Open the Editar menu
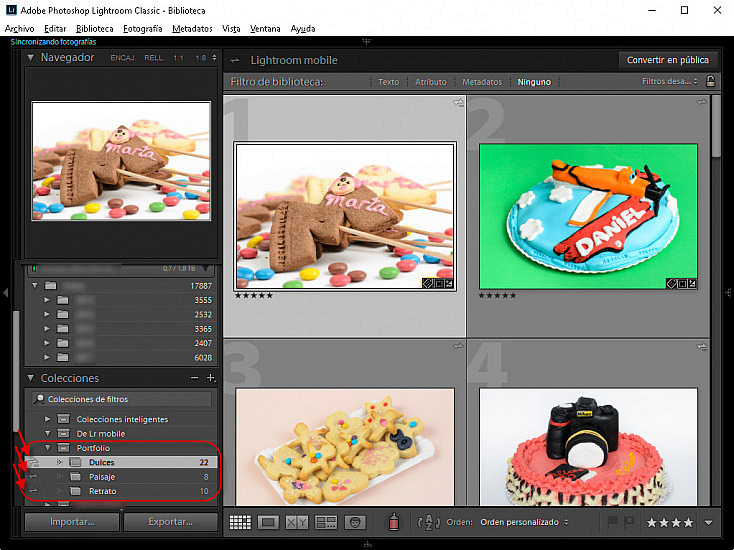Image resolution: width=734 pixels, height=550 pixels. [55, 29]
